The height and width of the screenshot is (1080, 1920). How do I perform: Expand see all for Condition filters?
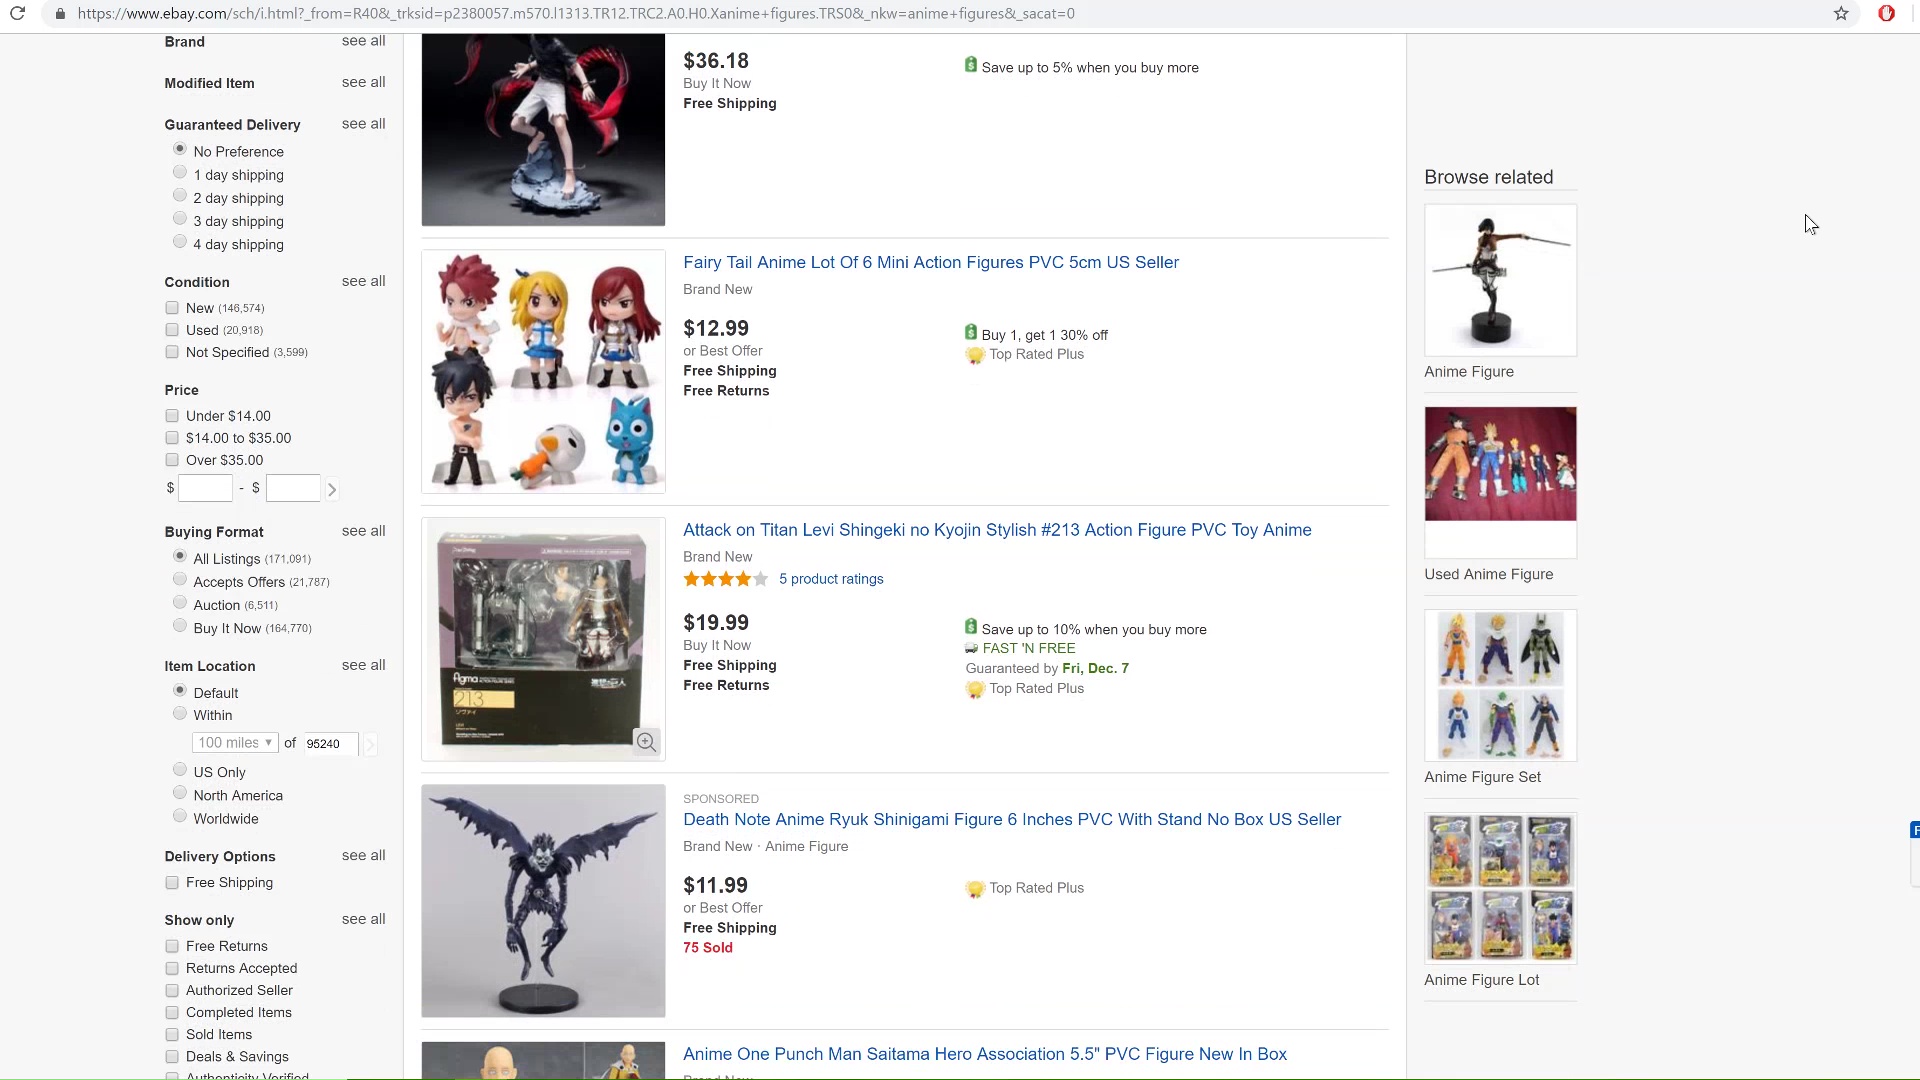coord(363,281)
